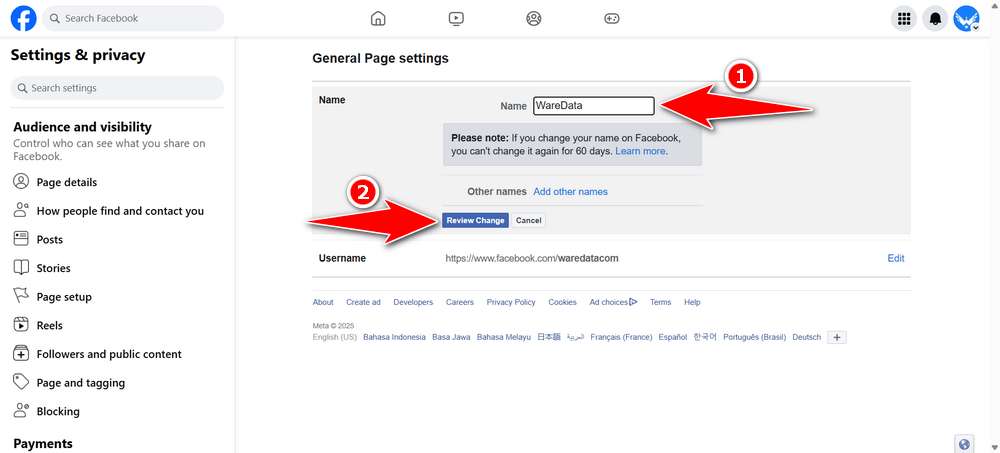This screenshot has width=1000, height=453.
Task: Open the Careers footer link
Action: click(460, 302)
